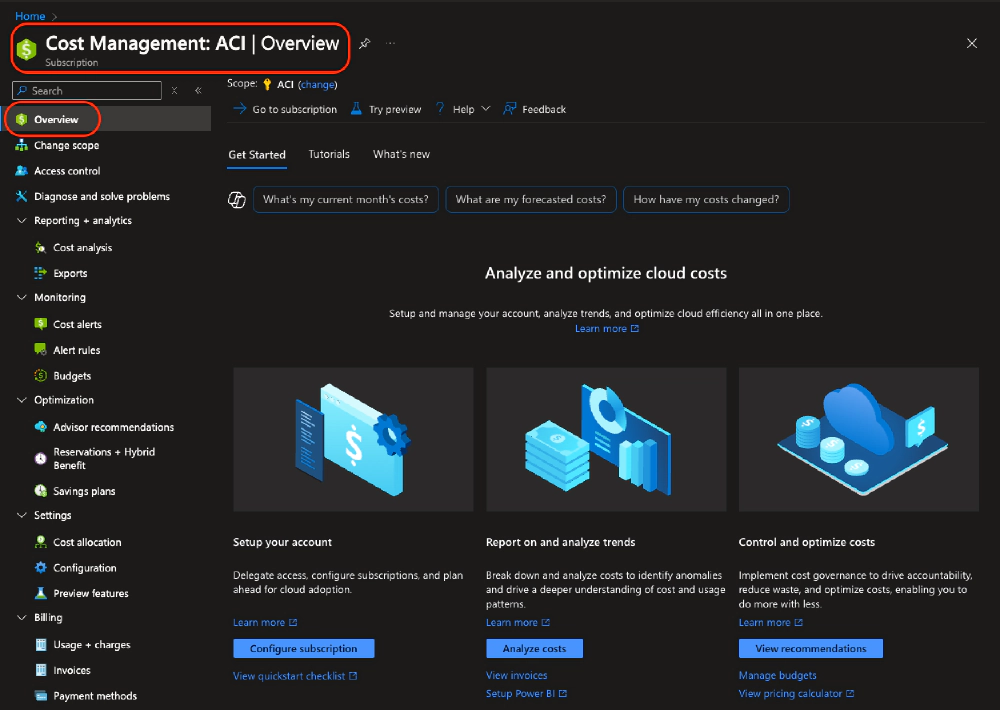This screenshot has width=1000, height=710.
Task: Ask What's my current month's costs?
Action: [346, 200]
